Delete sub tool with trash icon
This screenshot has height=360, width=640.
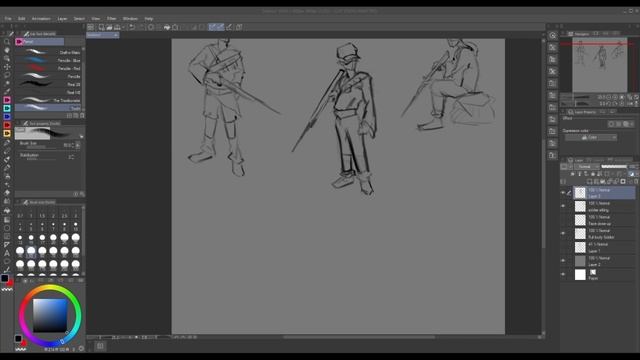82,116
